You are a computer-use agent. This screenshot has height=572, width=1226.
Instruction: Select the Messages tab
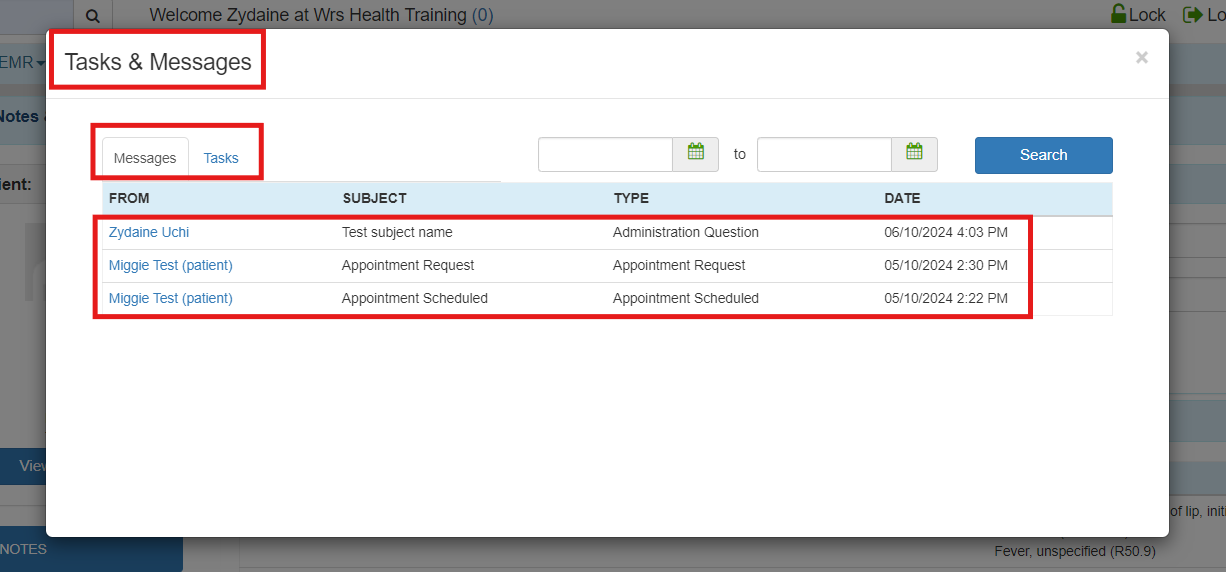click(x=145, y=158)
